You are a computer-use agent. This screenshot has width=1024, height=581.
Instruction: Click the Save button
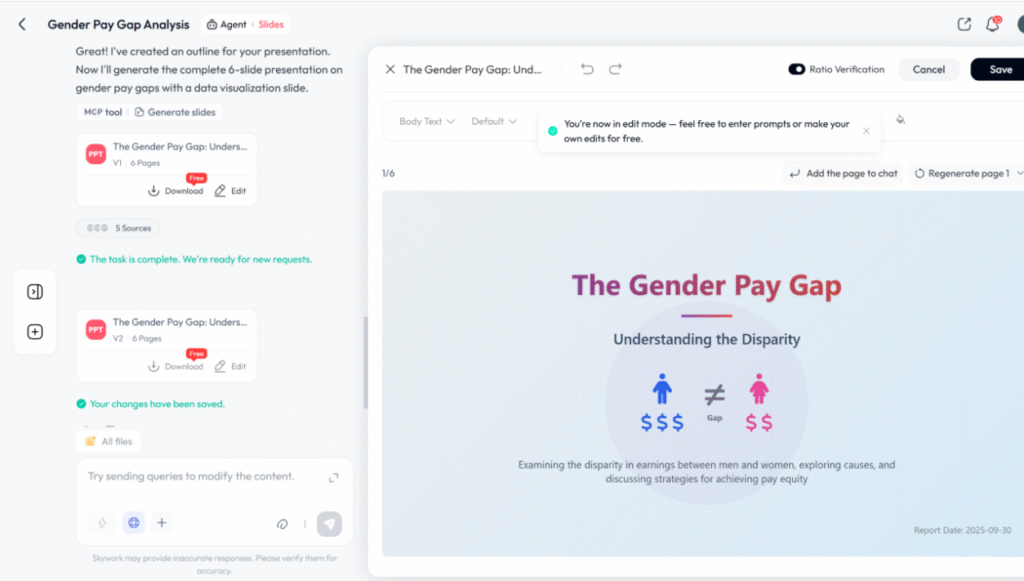[x=1000, y=69]
